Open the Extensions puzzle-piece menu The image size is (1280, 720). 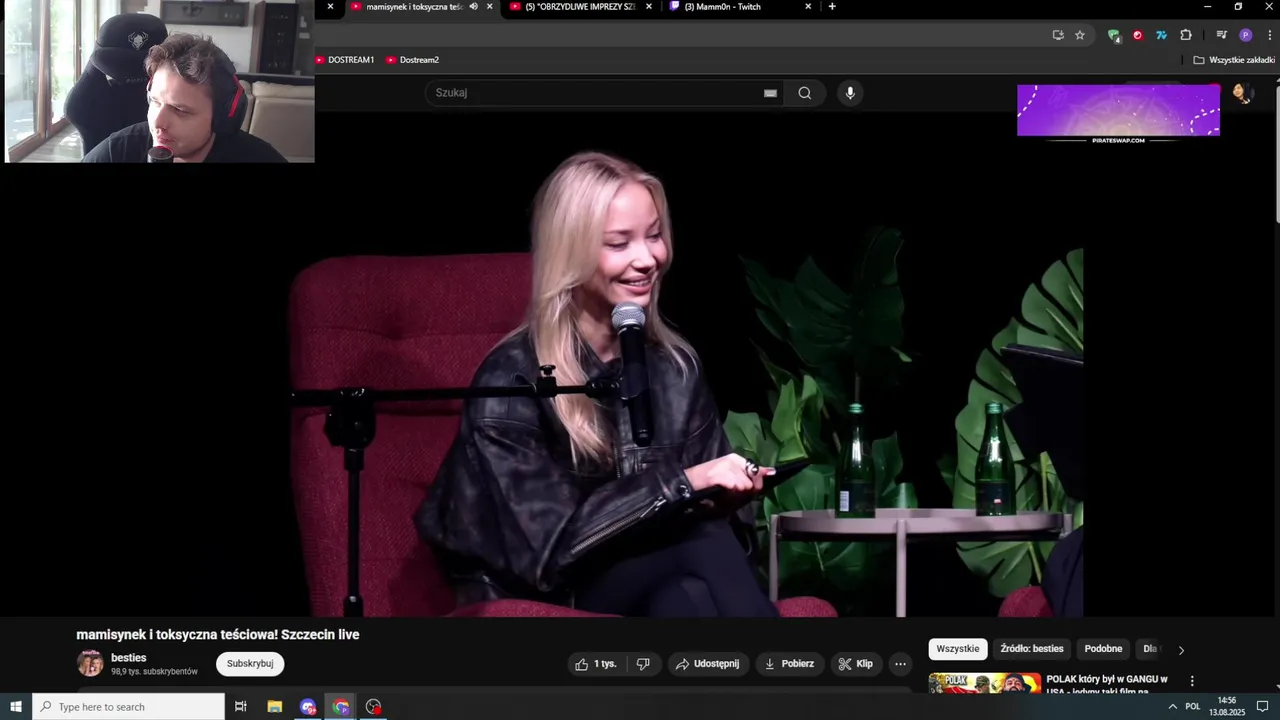coord(1186,35)
